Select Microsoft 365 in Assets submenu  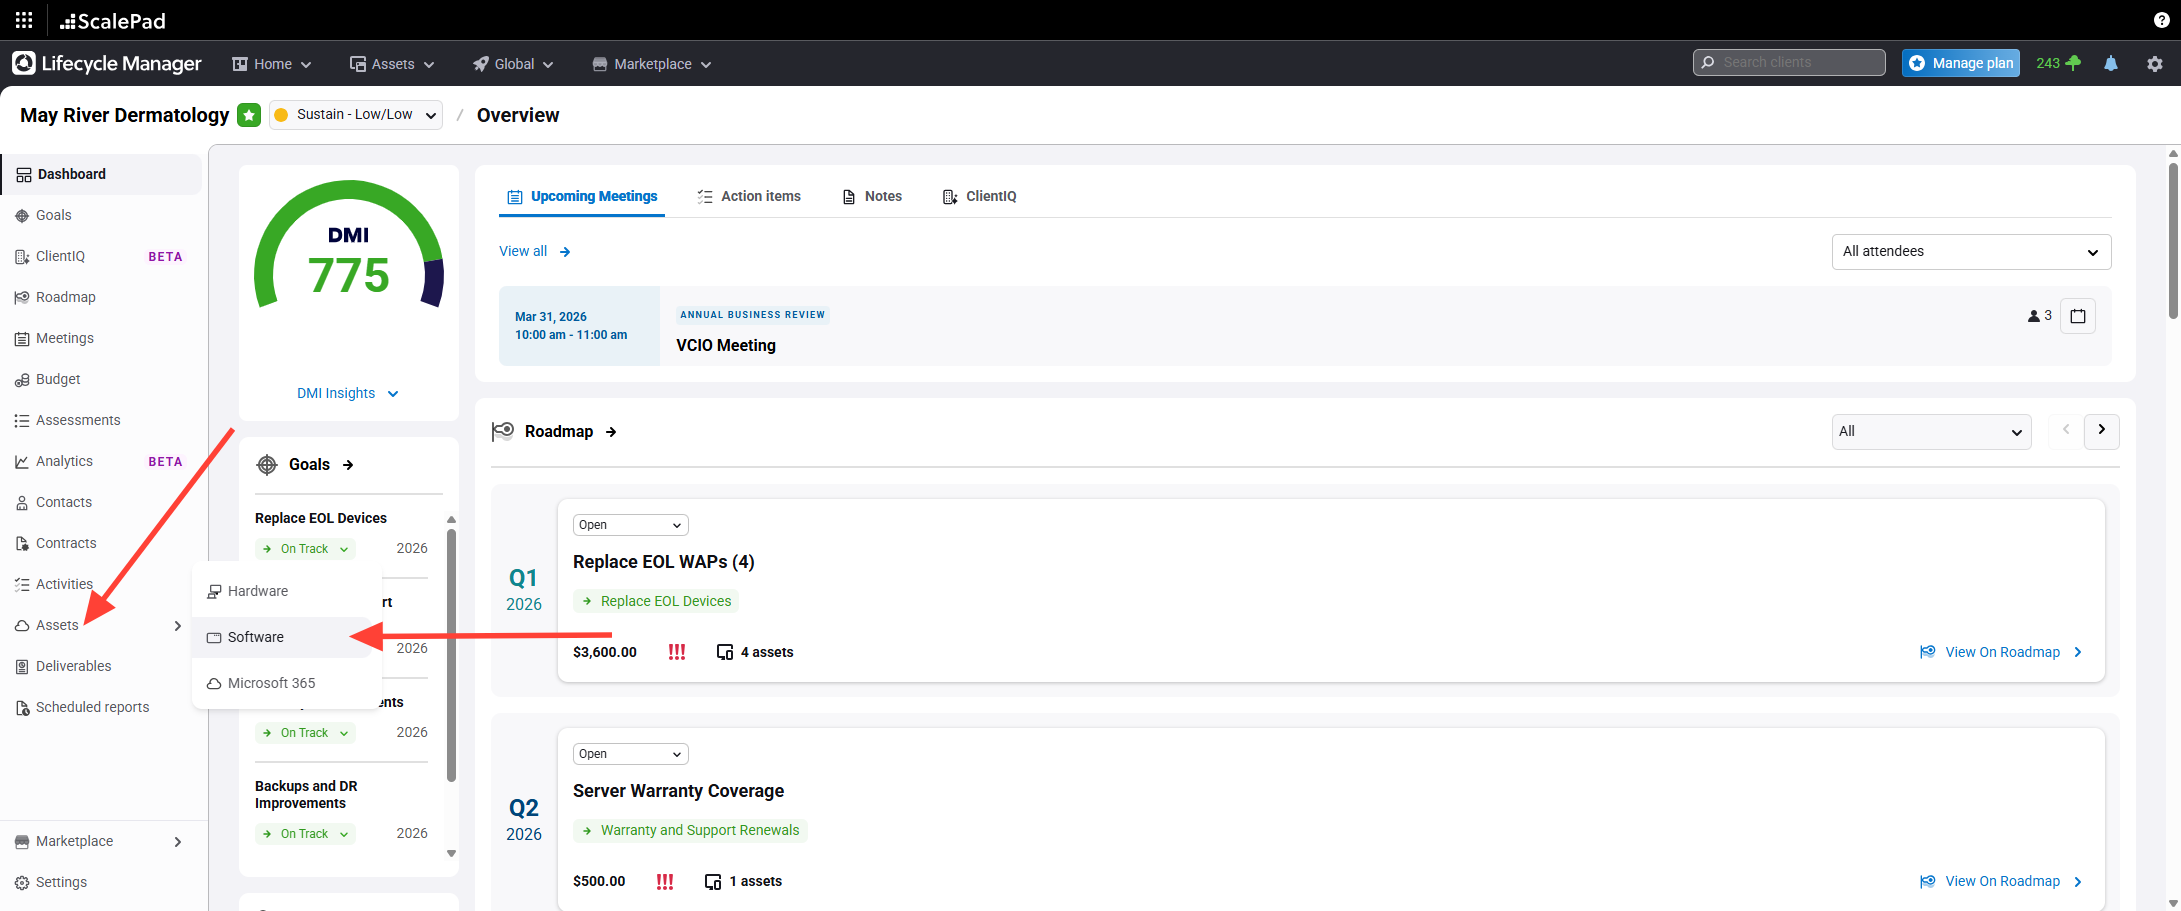point(271,683)
